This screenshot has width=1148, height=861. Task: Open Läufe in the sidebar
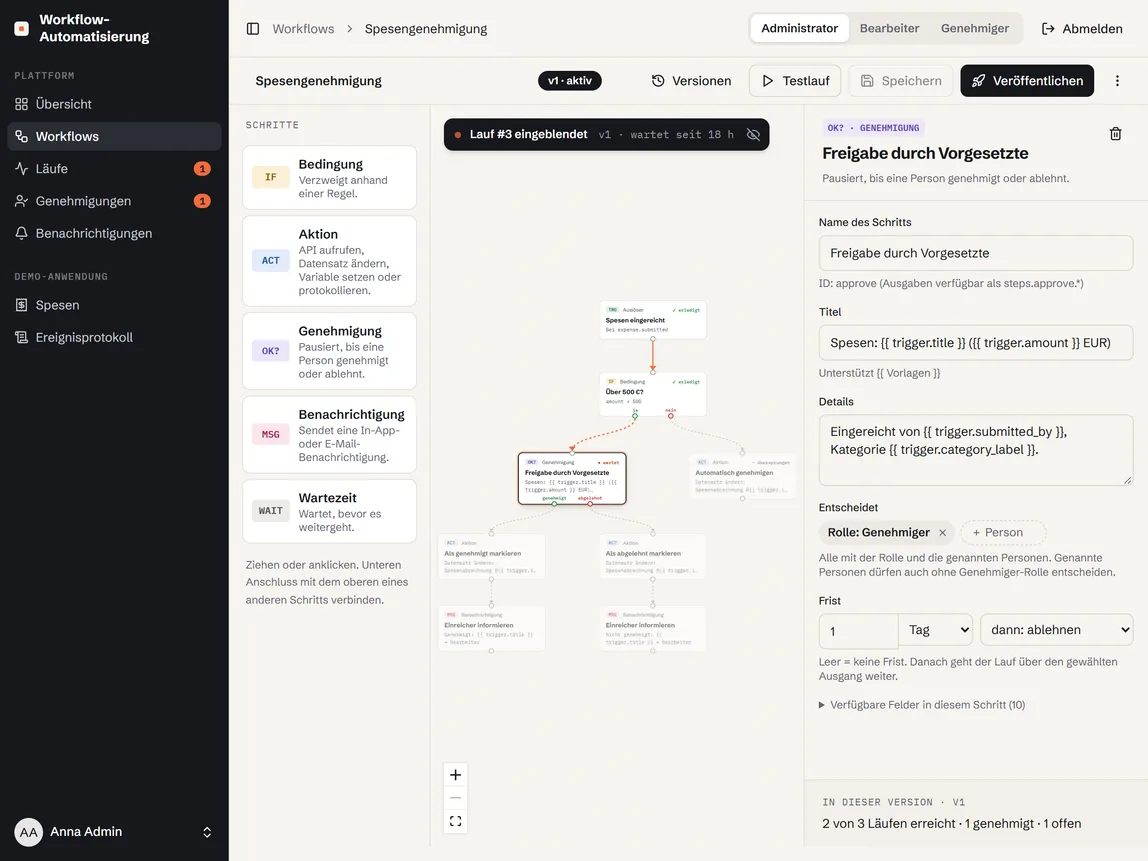click(x=114, y=168)
